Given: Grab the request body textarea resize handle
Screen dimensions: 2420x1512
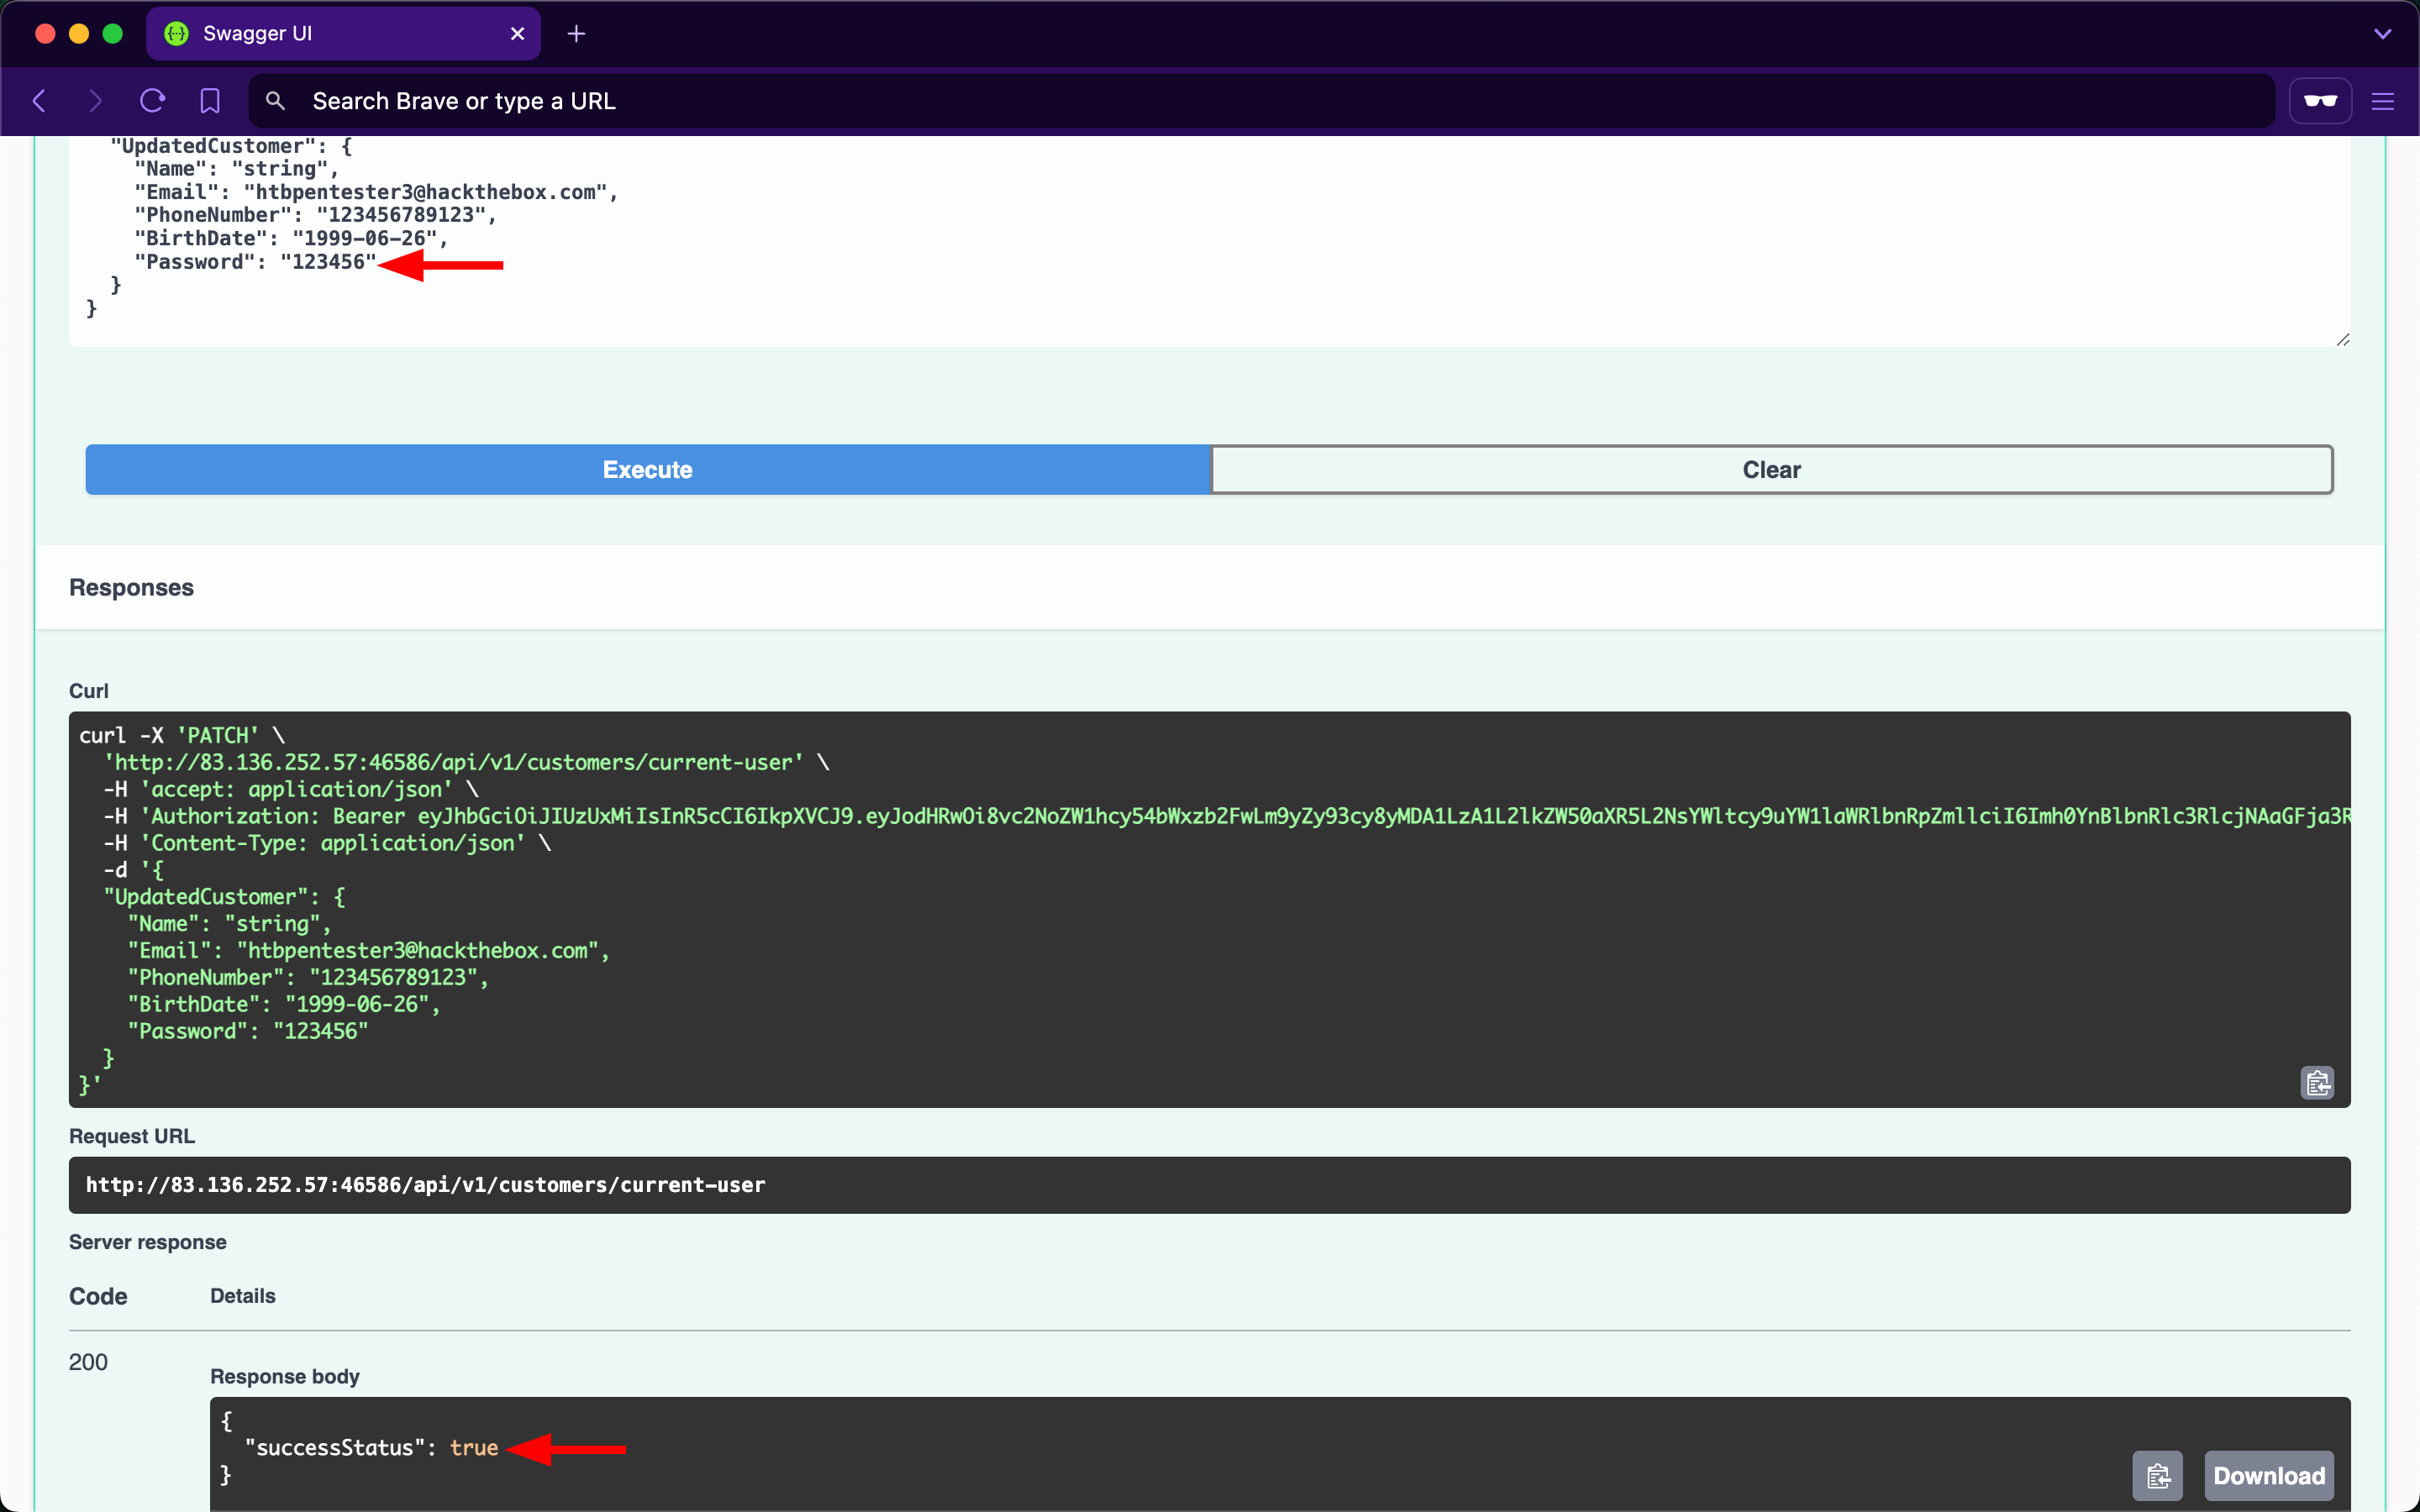Looking at the screenshot, I should click(2342, 339).
